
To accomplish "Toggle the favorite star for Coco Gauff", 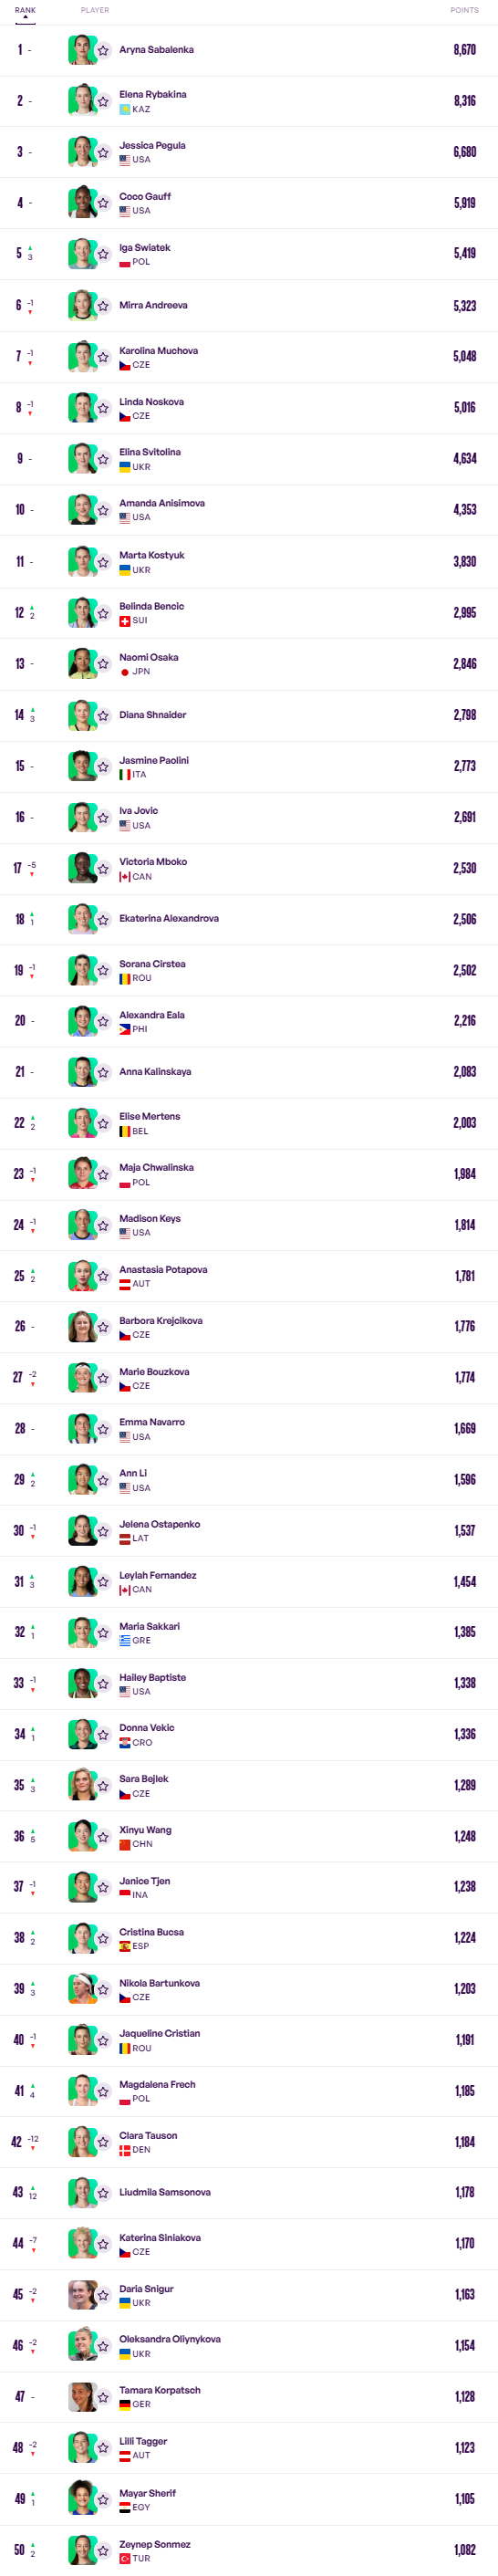I will point(103,203).
